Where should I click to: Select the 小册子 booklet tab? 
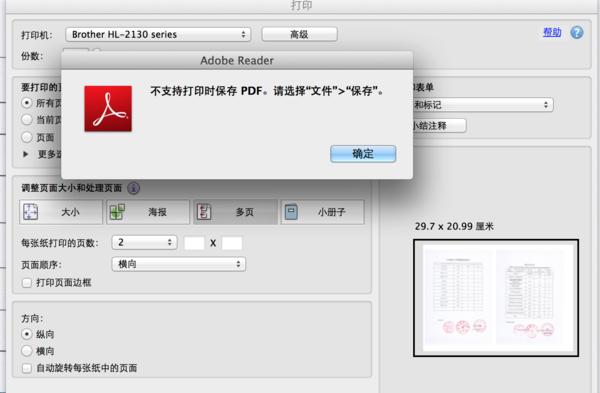(322, 212)
